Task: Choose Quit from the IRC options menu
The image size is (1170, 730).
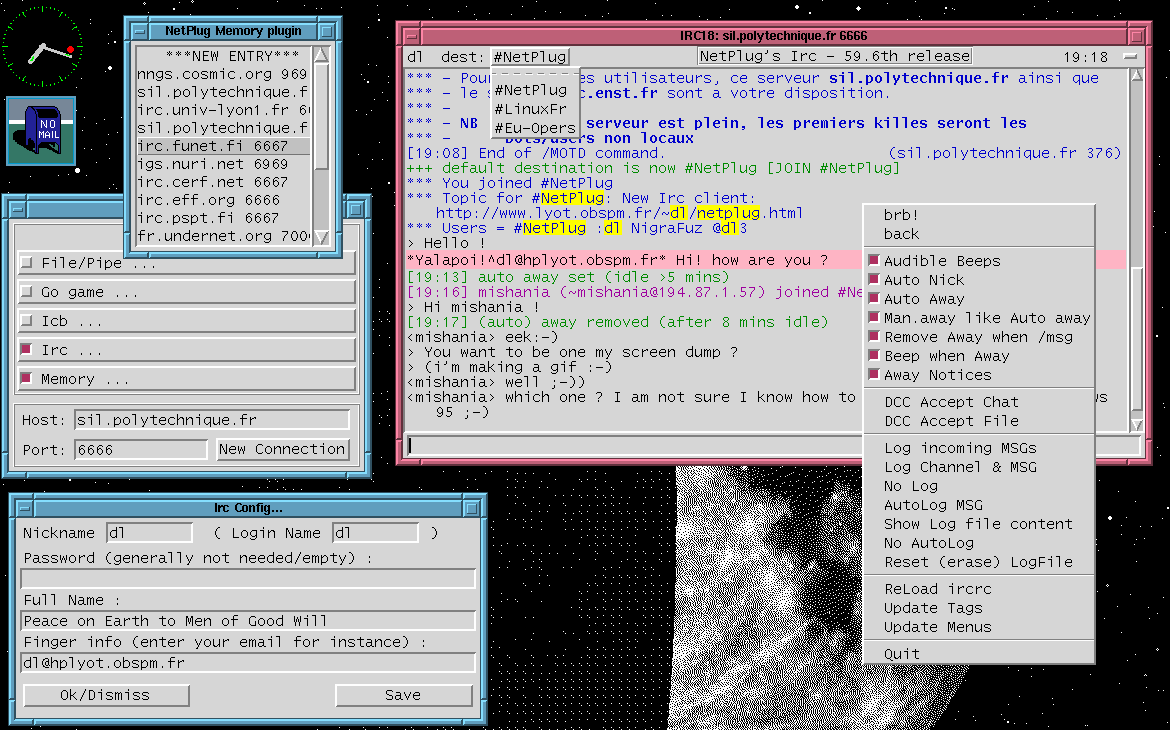Action: [x=901, y=654]
